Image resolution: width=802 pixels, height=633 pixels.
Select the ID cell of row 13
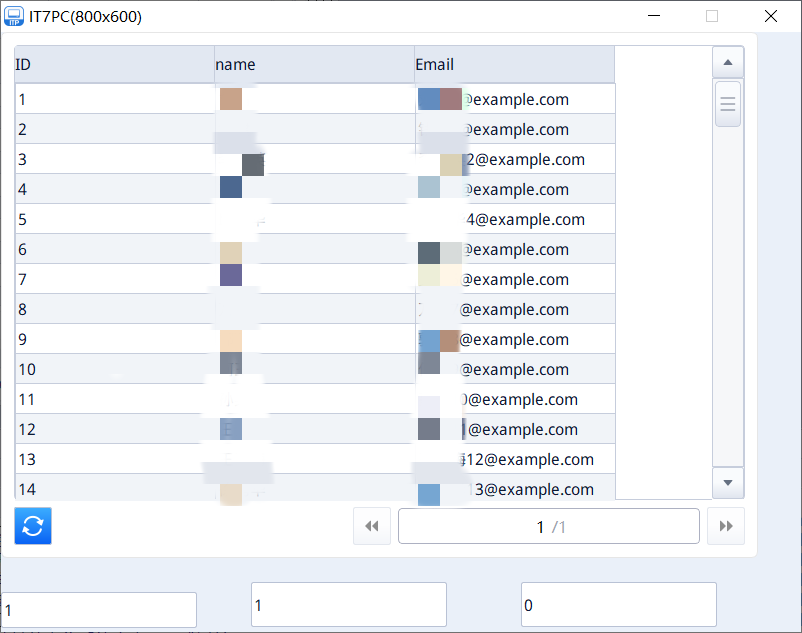(x=115, y=459)
